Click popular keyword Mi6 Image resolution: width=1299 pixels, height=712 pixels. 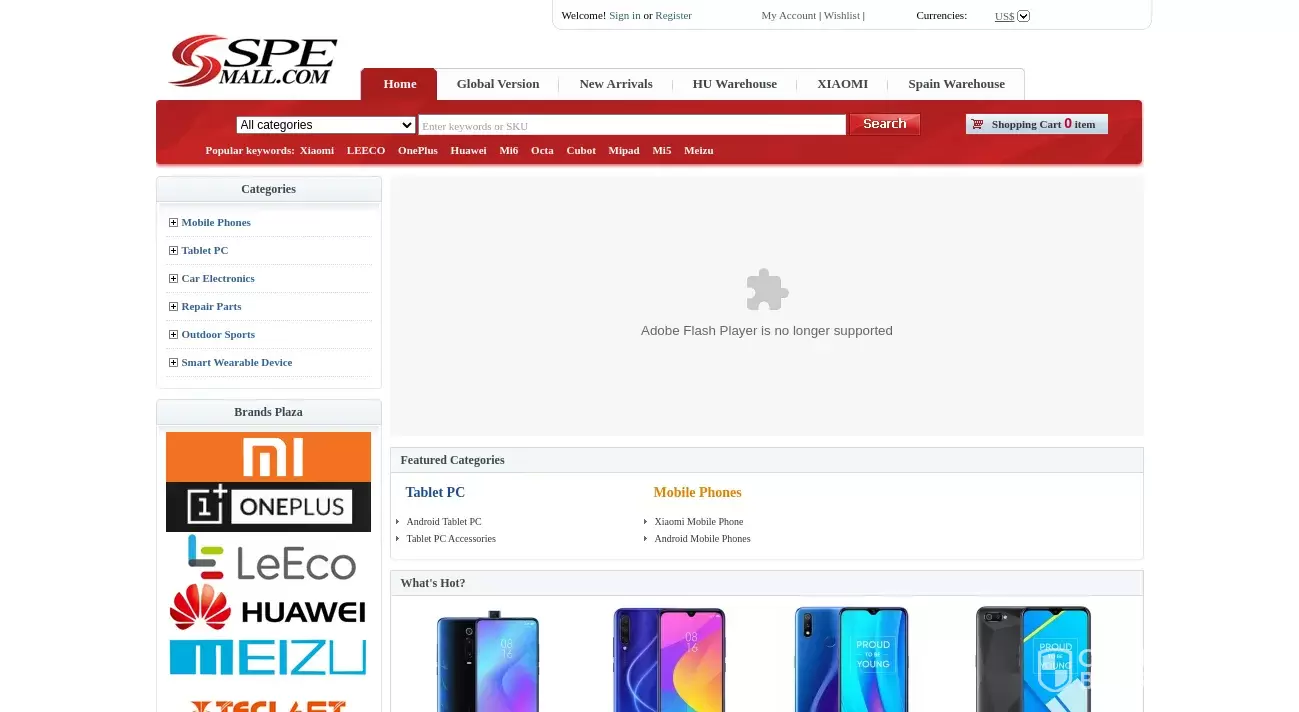pos(509,150)
